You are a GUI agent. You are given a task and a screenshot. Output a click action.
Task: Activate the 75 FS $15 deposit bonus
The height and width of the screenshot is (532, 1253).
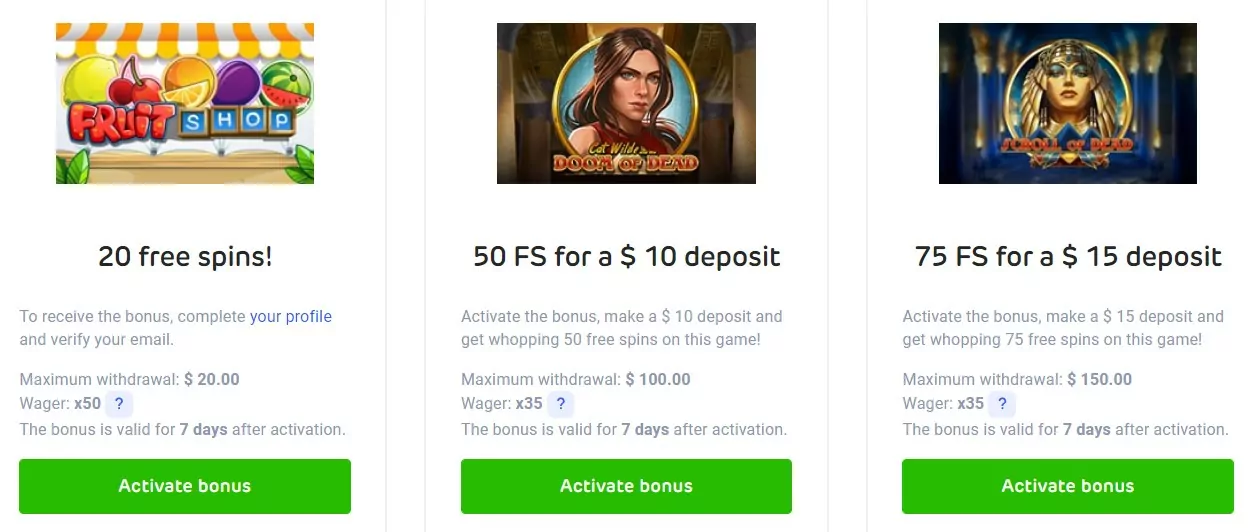coord(1068,486)
